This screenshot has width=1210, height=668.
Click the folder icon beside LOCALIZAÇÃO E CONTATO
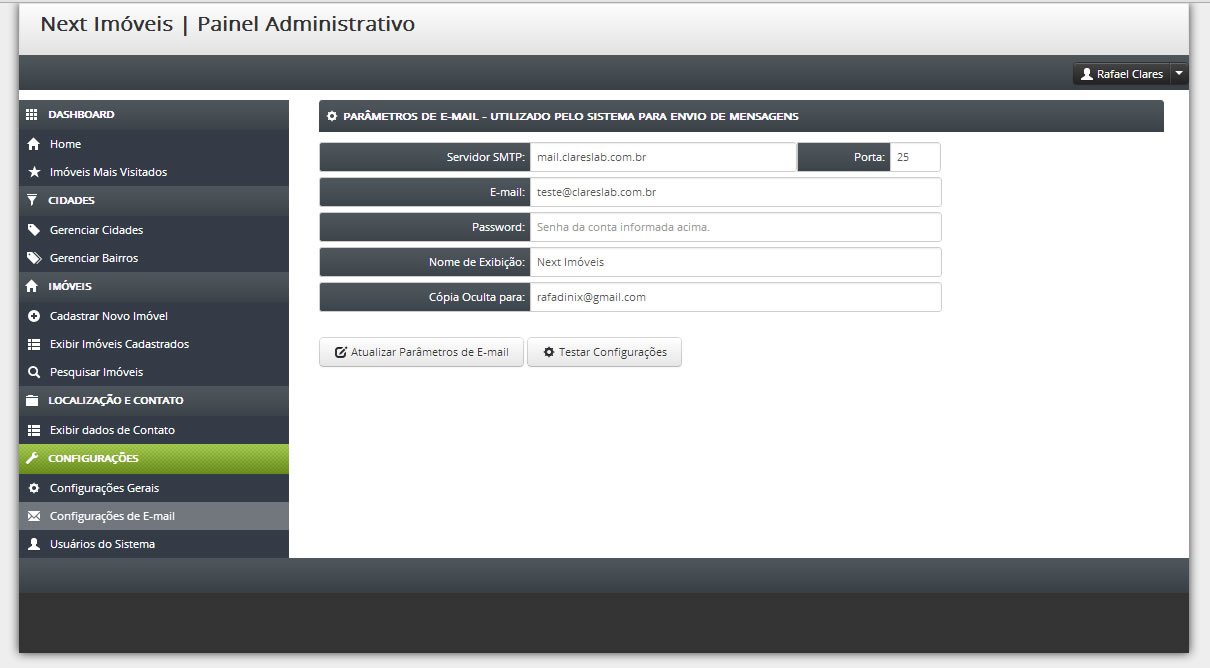pos(32,400)
